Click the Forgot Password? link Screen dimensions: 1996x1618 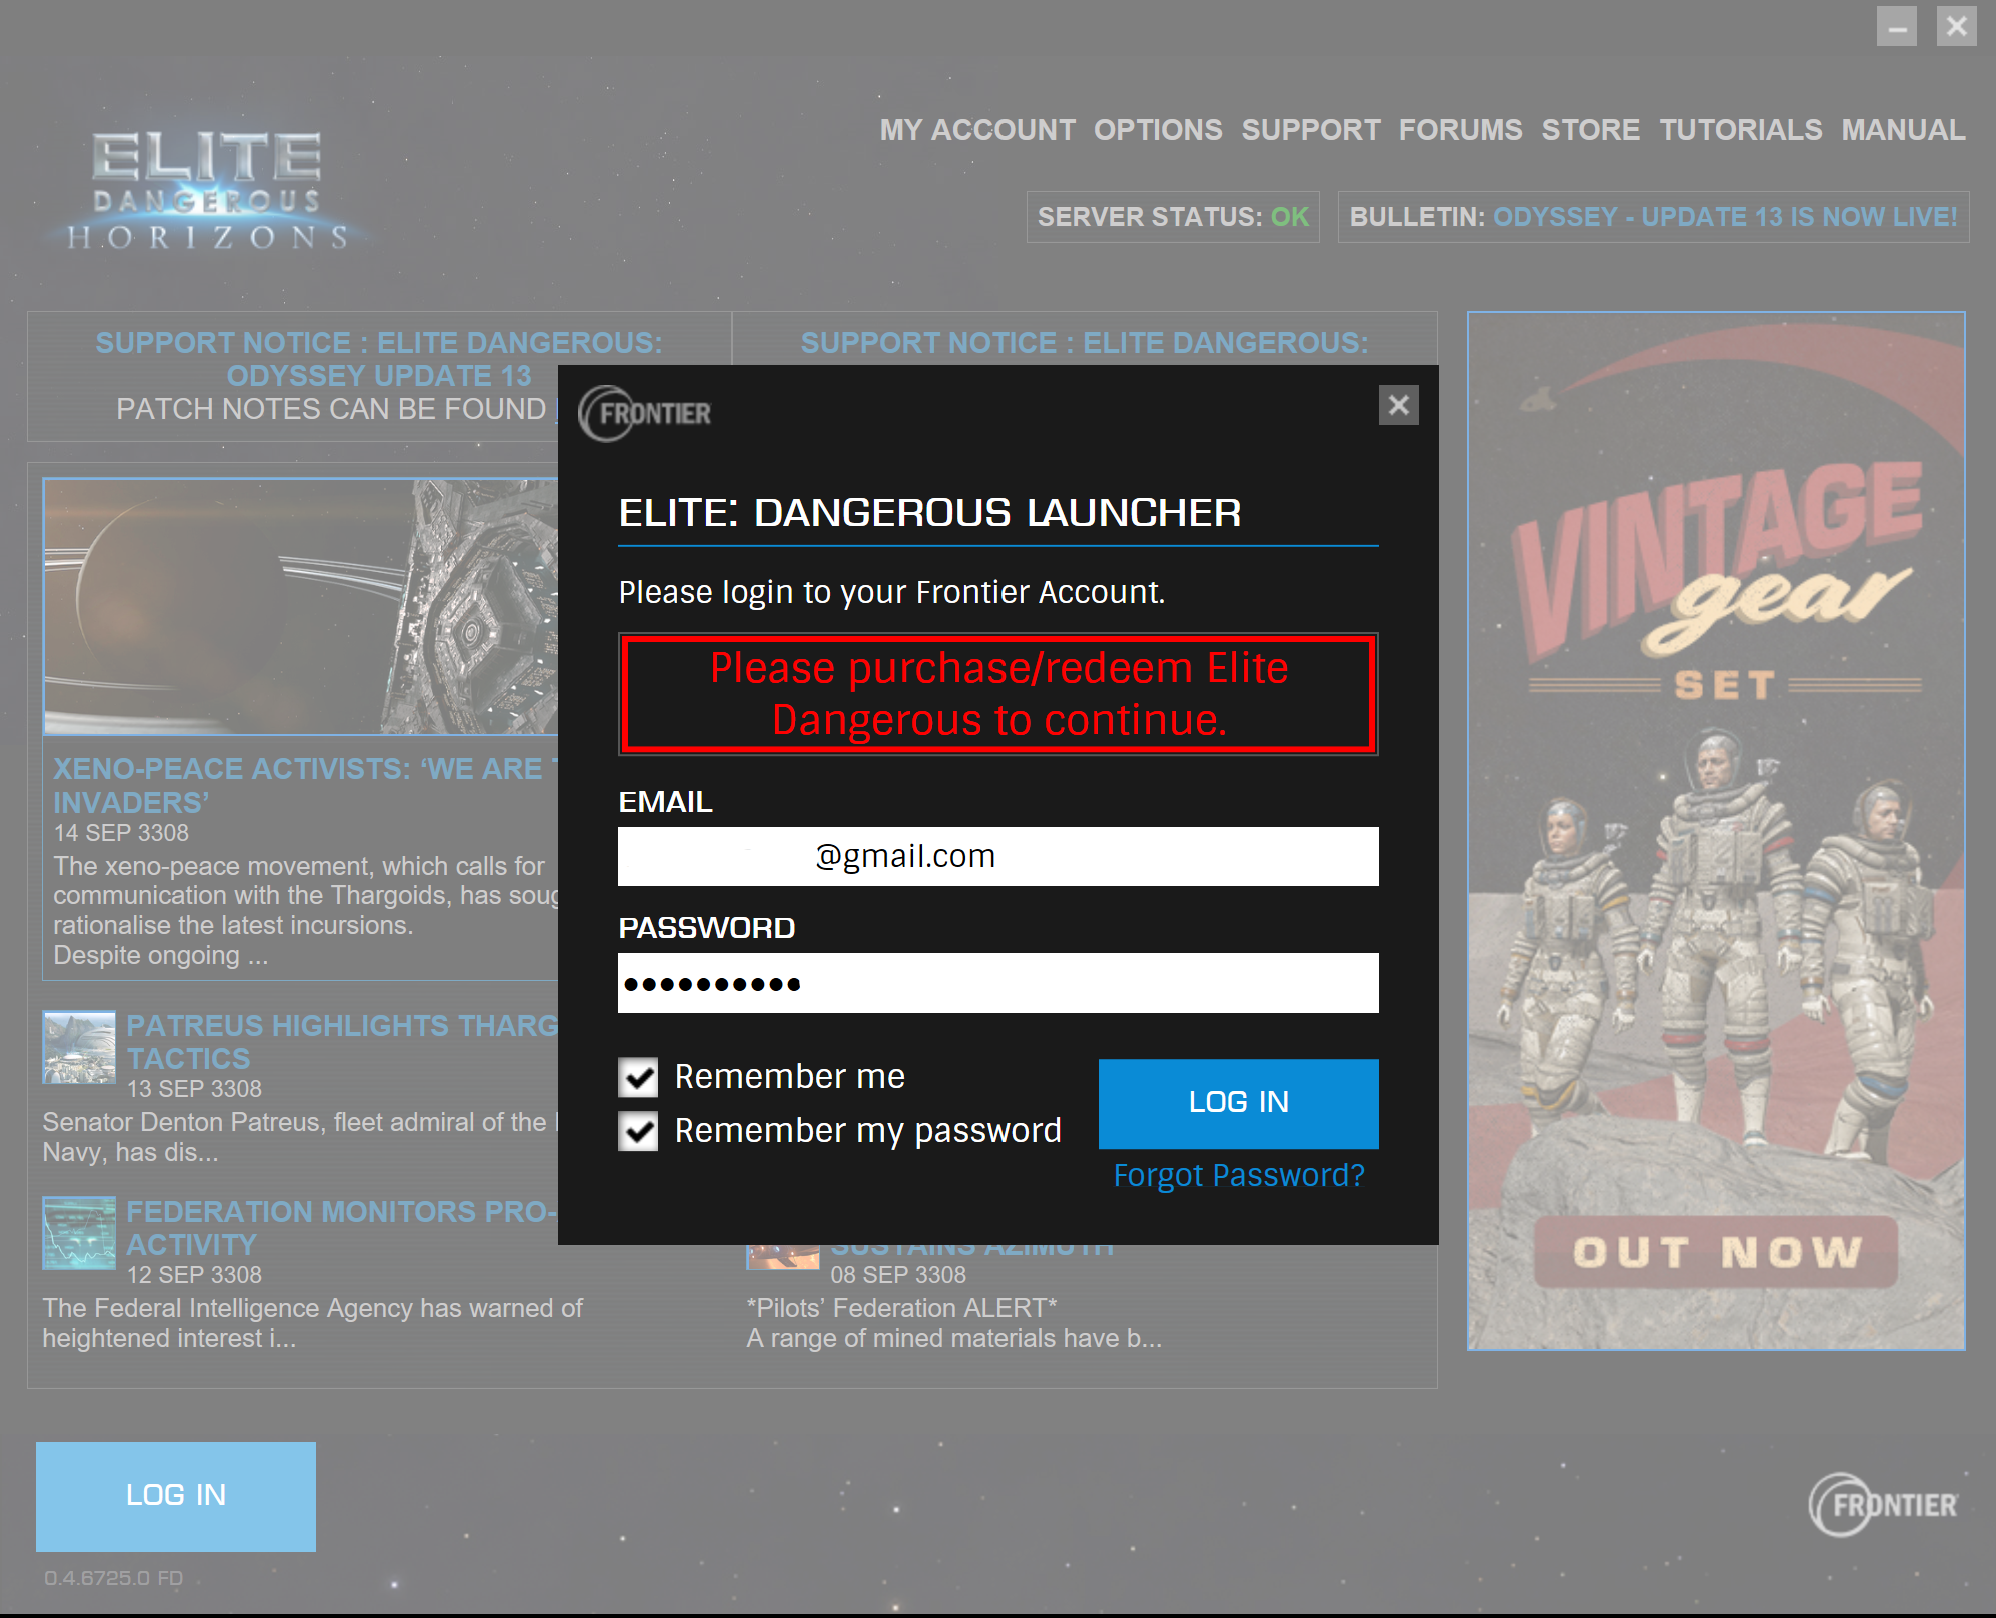(1238, 1175)
